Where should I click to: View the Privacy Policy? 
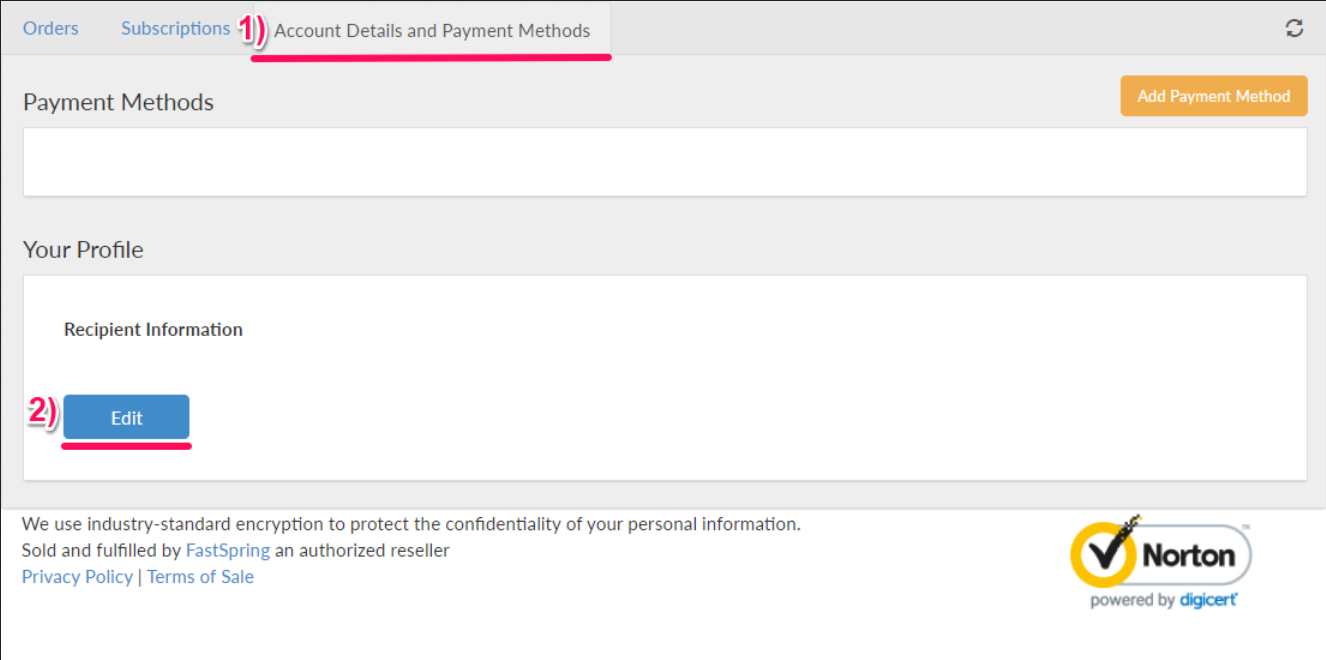77,576
